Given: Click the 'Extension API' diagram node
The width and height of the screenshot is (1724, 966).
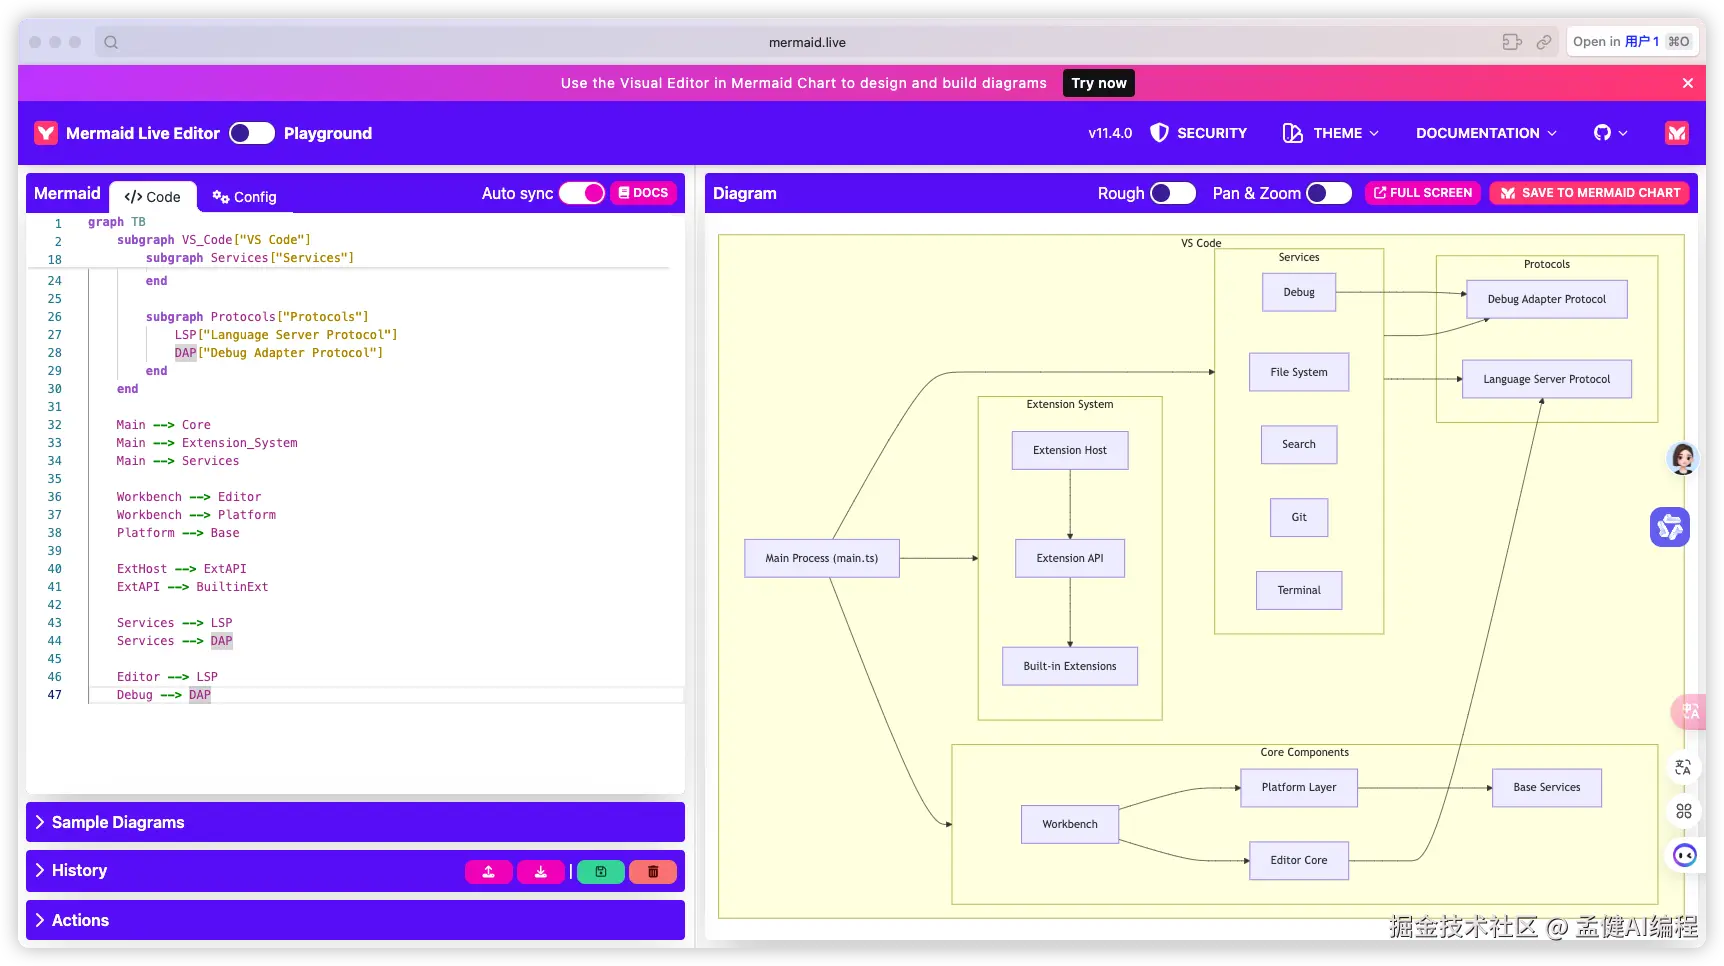Looking at the screenshot, I should click(x=1070, y=558).
